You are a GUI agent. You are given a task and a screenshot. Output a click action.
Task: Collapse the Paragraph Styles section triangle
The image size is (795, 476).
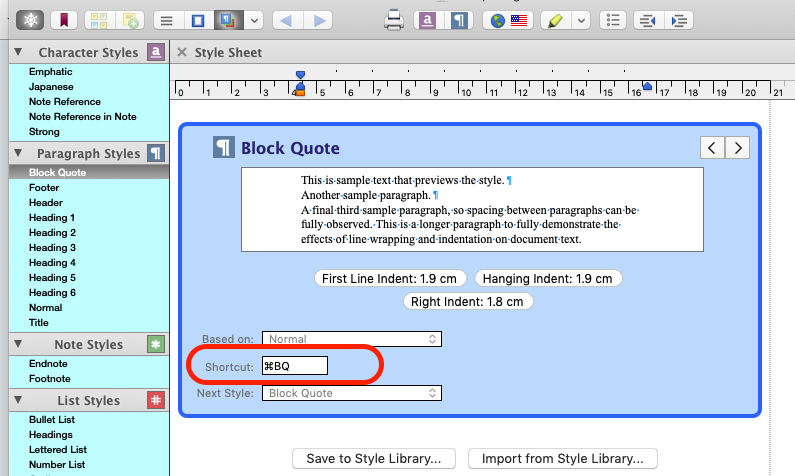pos(19,153)
